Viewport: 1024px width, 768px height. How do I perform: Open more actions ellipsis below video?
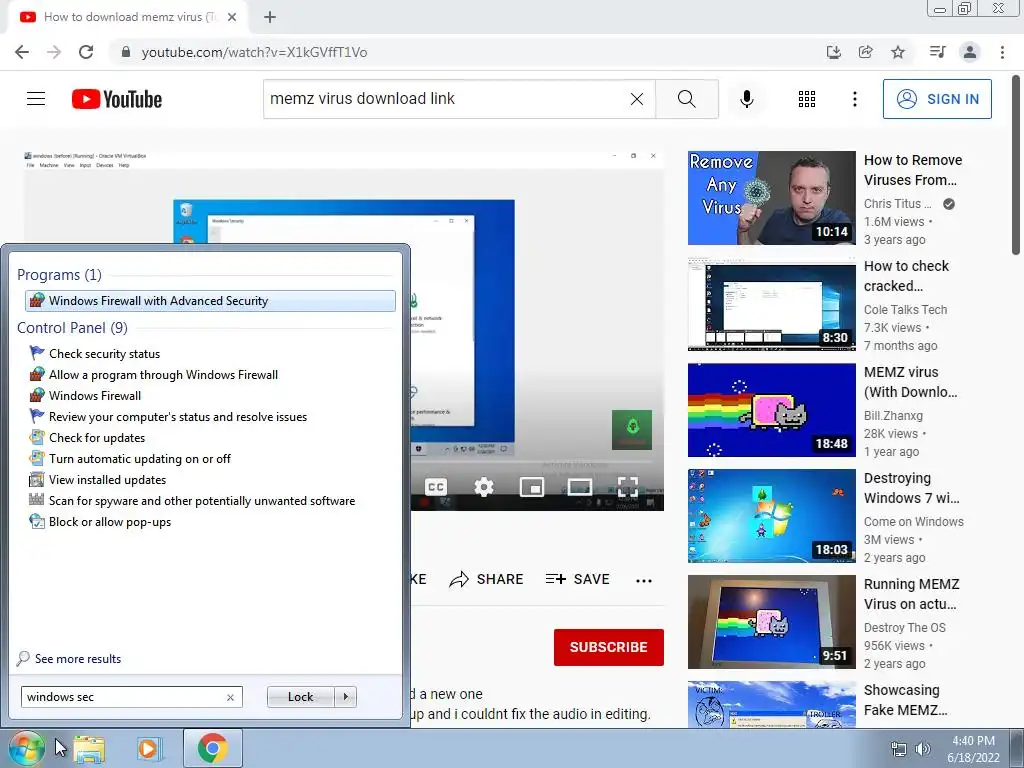coord(644,580)
